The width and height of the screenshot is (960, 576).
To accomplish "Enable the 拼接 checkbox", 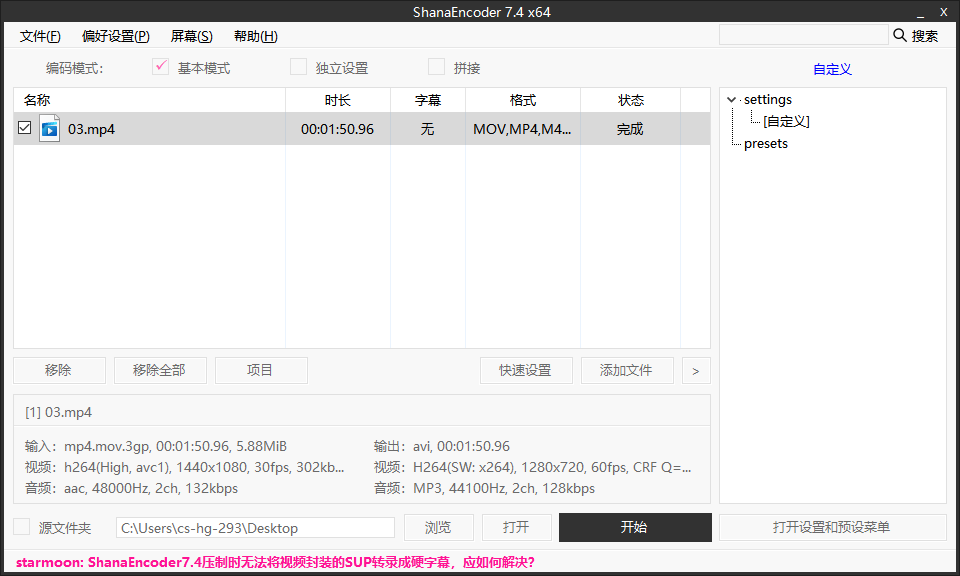I will [436, 67].
